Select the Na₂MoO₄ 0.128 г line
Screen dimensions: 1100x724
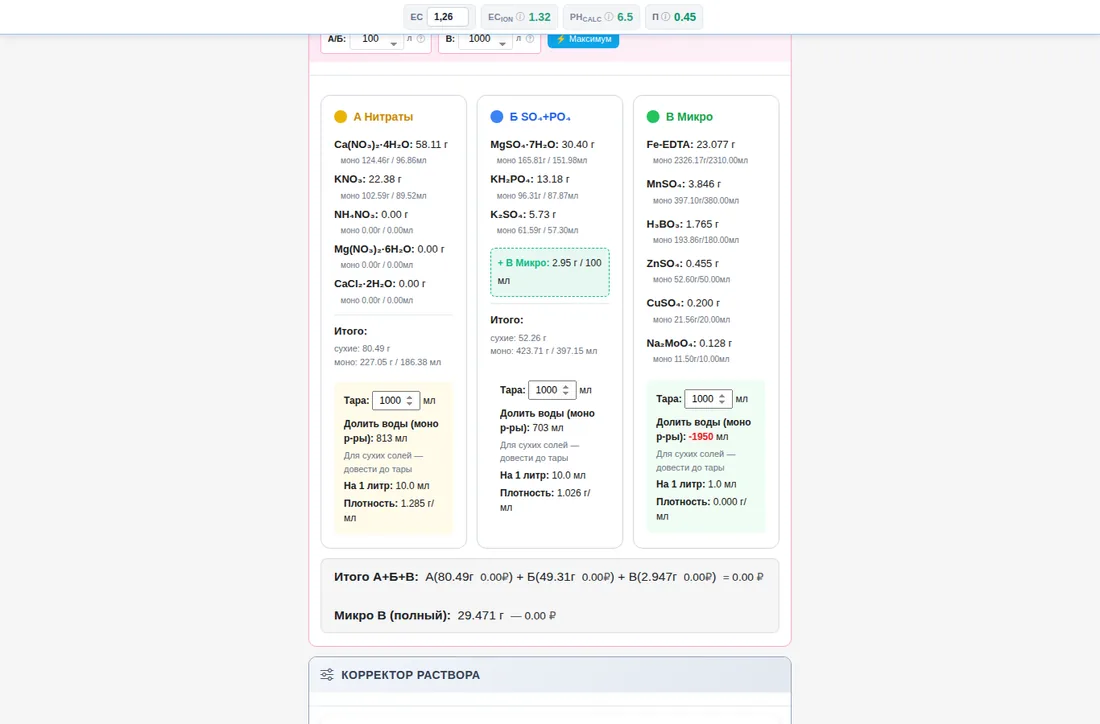[x=689, y=343]
